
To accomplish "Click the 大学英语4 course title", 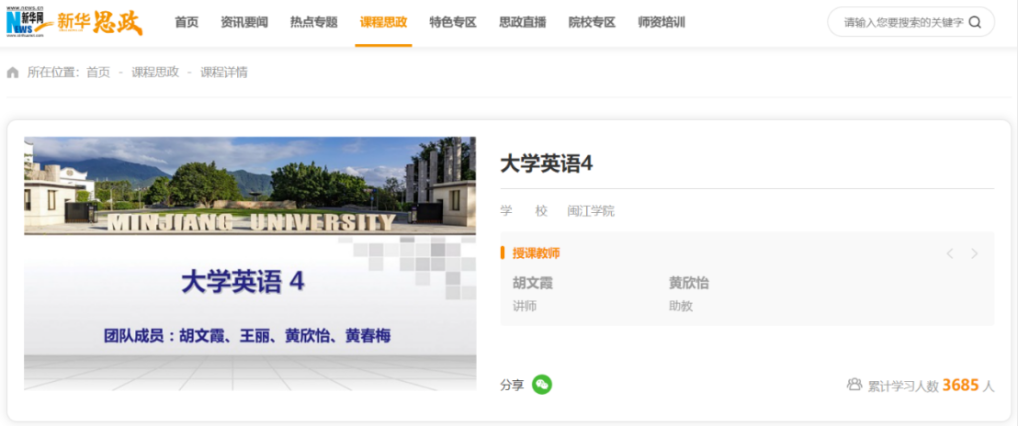I will click(547, 164).
